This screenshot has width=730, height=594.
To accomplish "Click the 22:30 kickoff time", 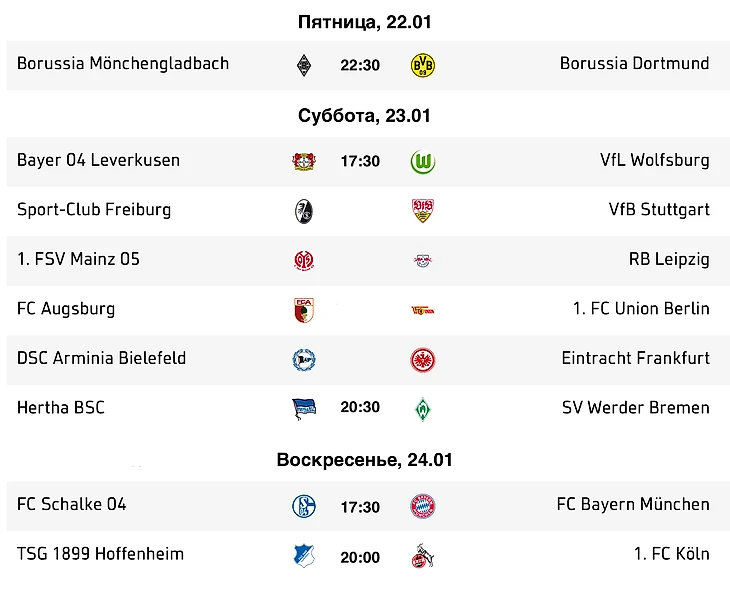I will coord(360,65).
